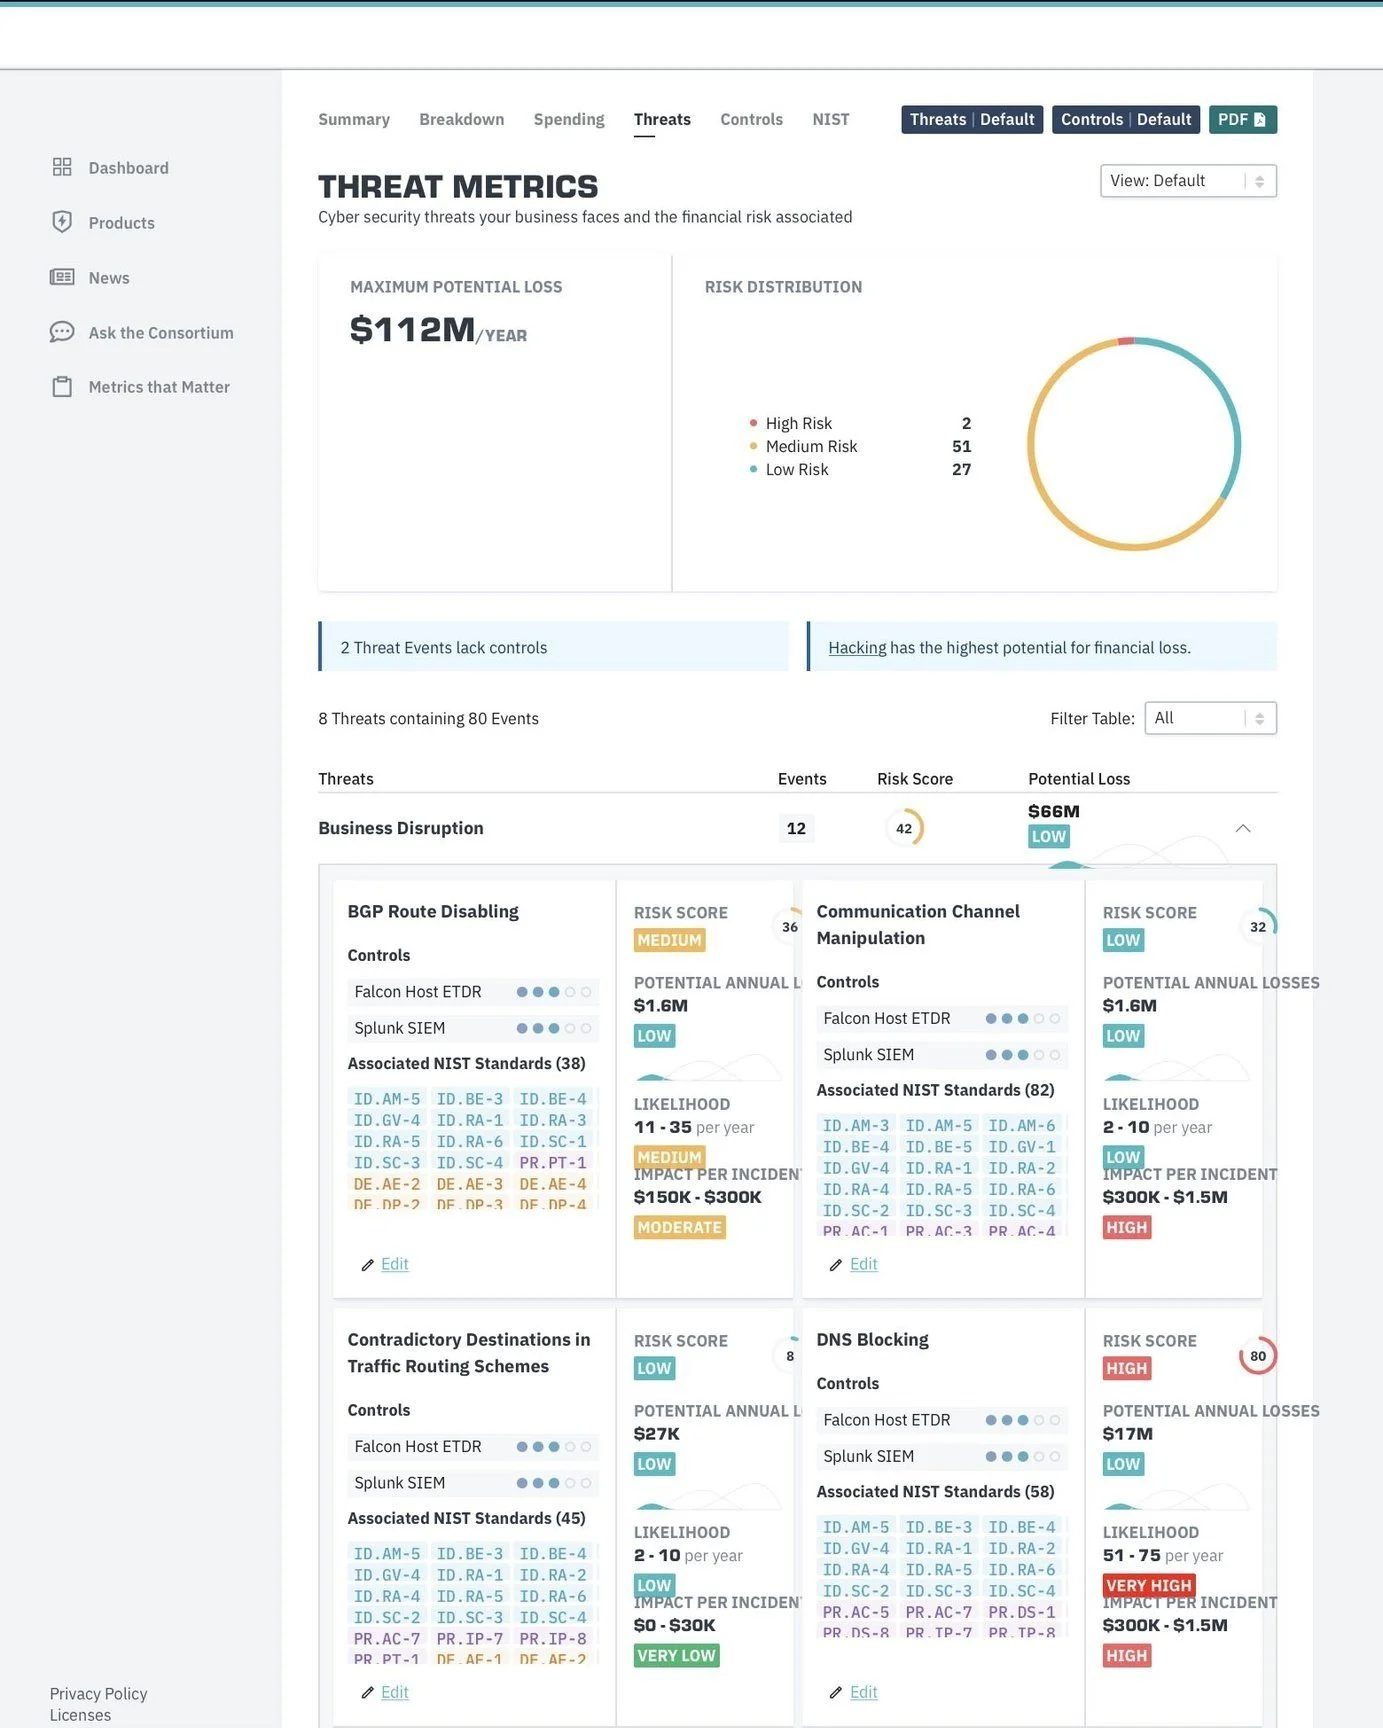Click the risk score 42 gauge

coord(904,828)
